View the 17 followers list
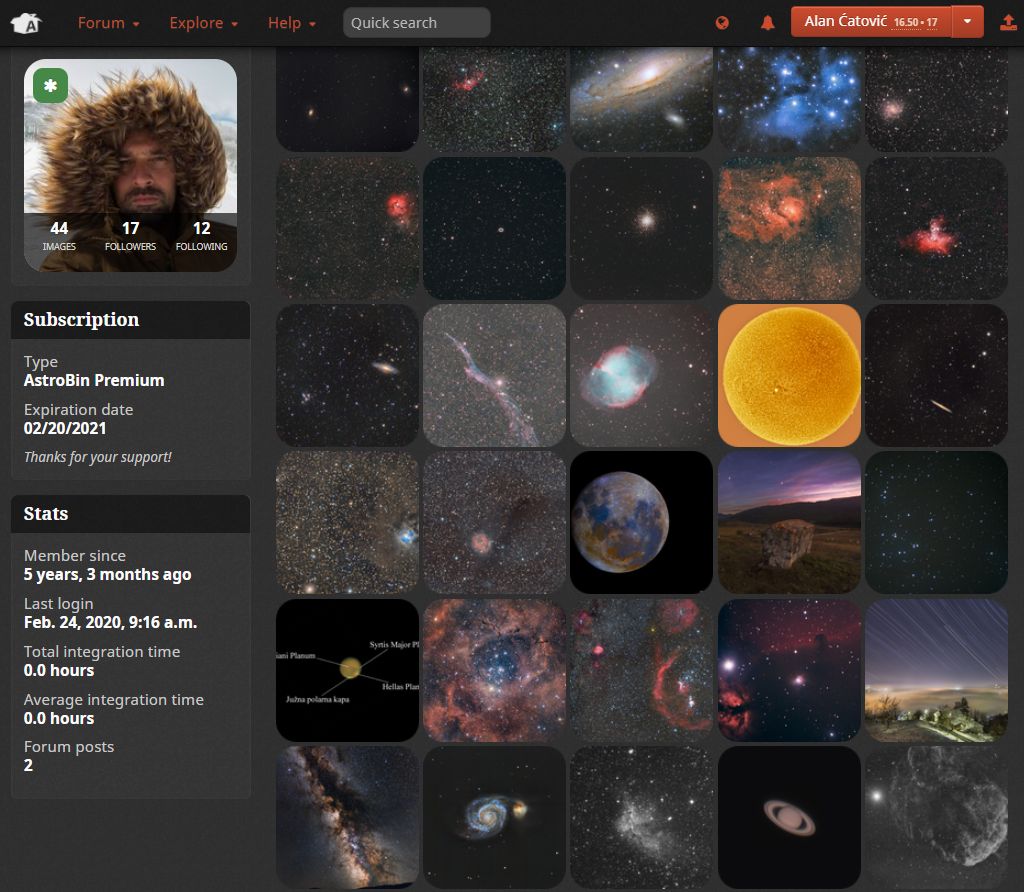The height and width of the screenshot is (892, 1024). (130, 236)
